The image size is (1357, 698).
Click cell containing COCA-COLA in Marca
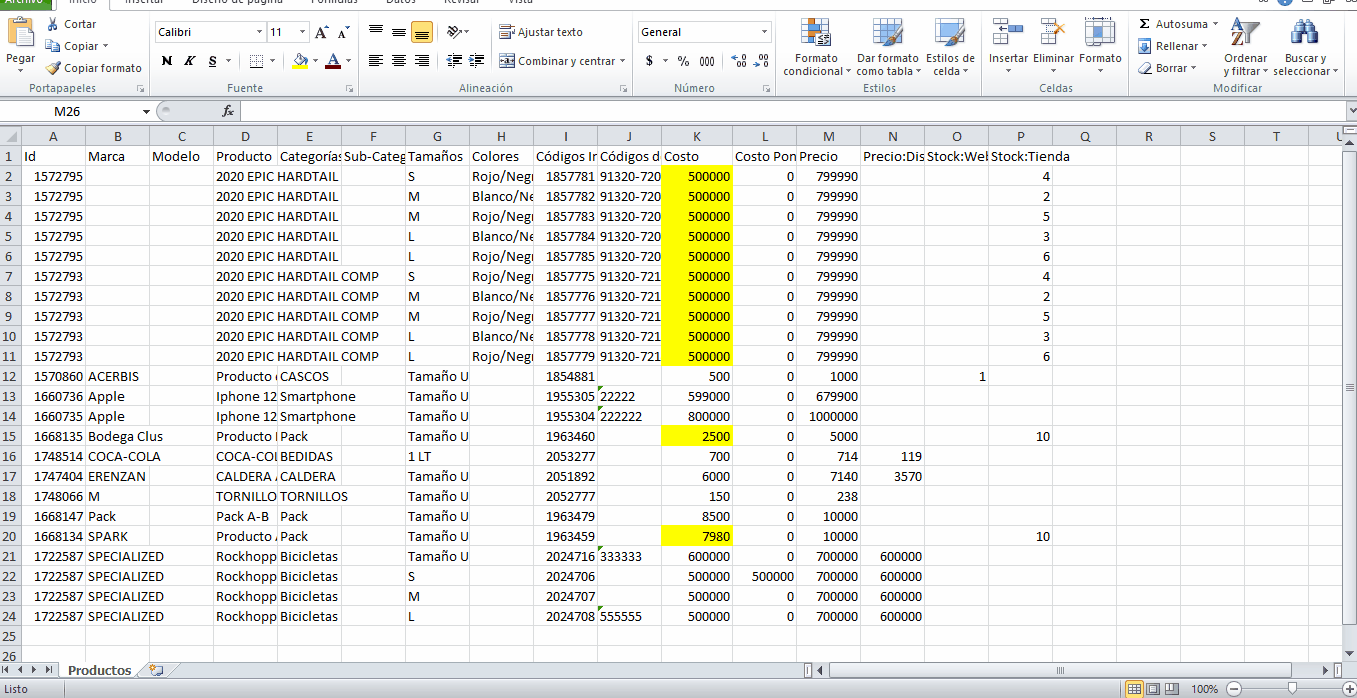pos(117,456)
